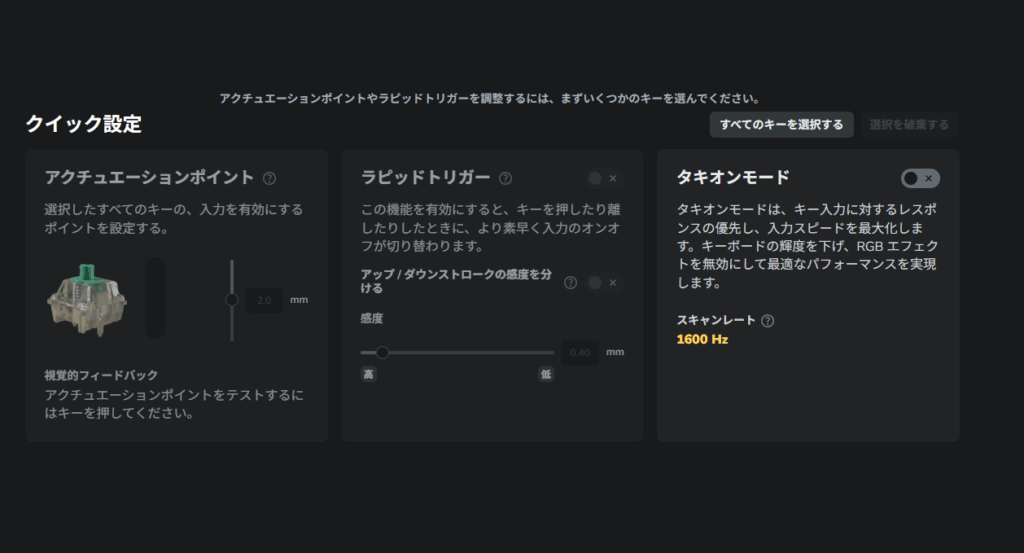Viewport: 1024px width, 553px height.
Task: Click the 1600 Hz scan rate value
Action: coord(702,339)
